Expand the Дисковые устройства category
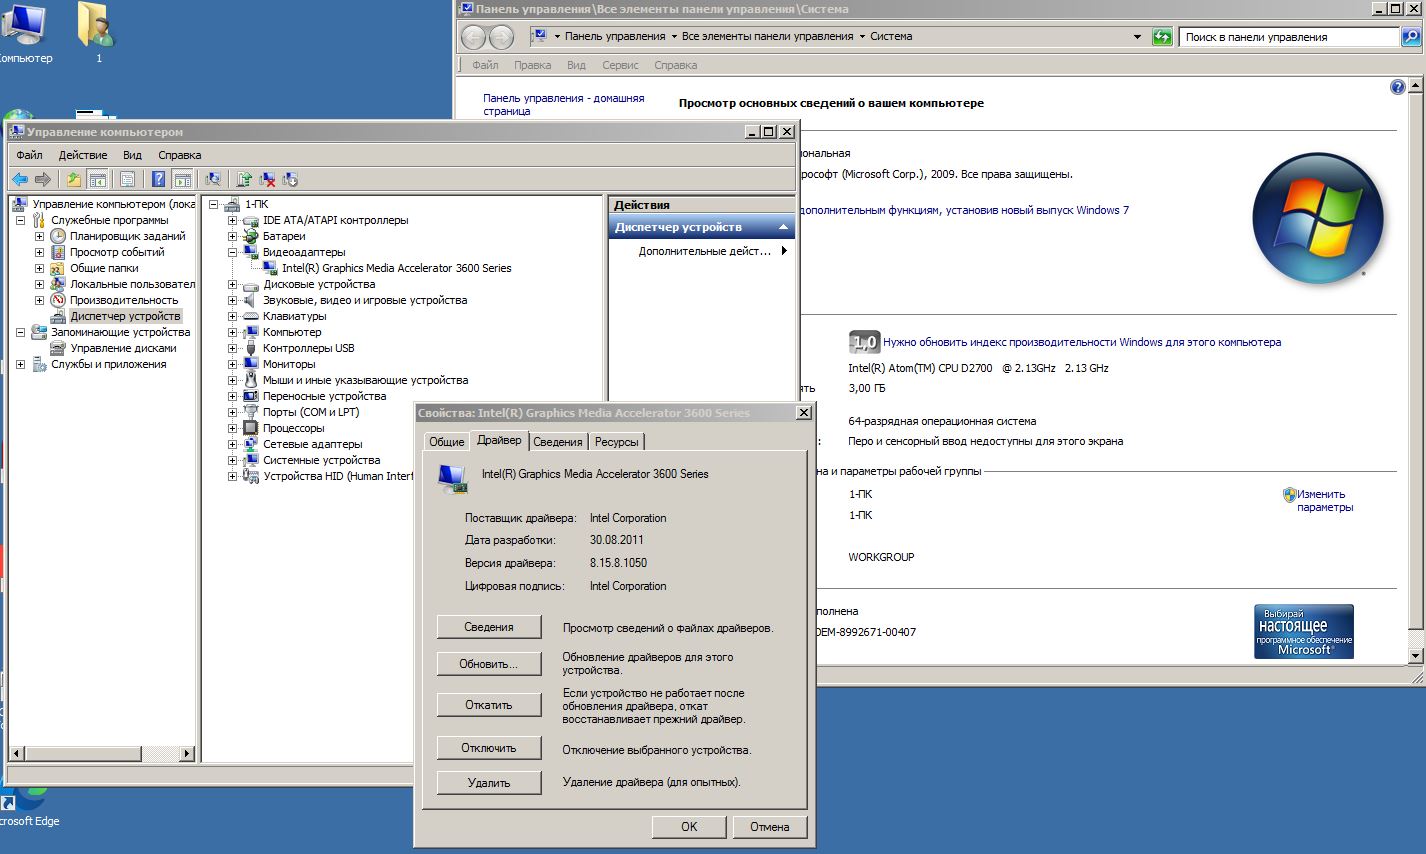The height and width of the screenshot is (854, 1426). click(x=232, y=284)
